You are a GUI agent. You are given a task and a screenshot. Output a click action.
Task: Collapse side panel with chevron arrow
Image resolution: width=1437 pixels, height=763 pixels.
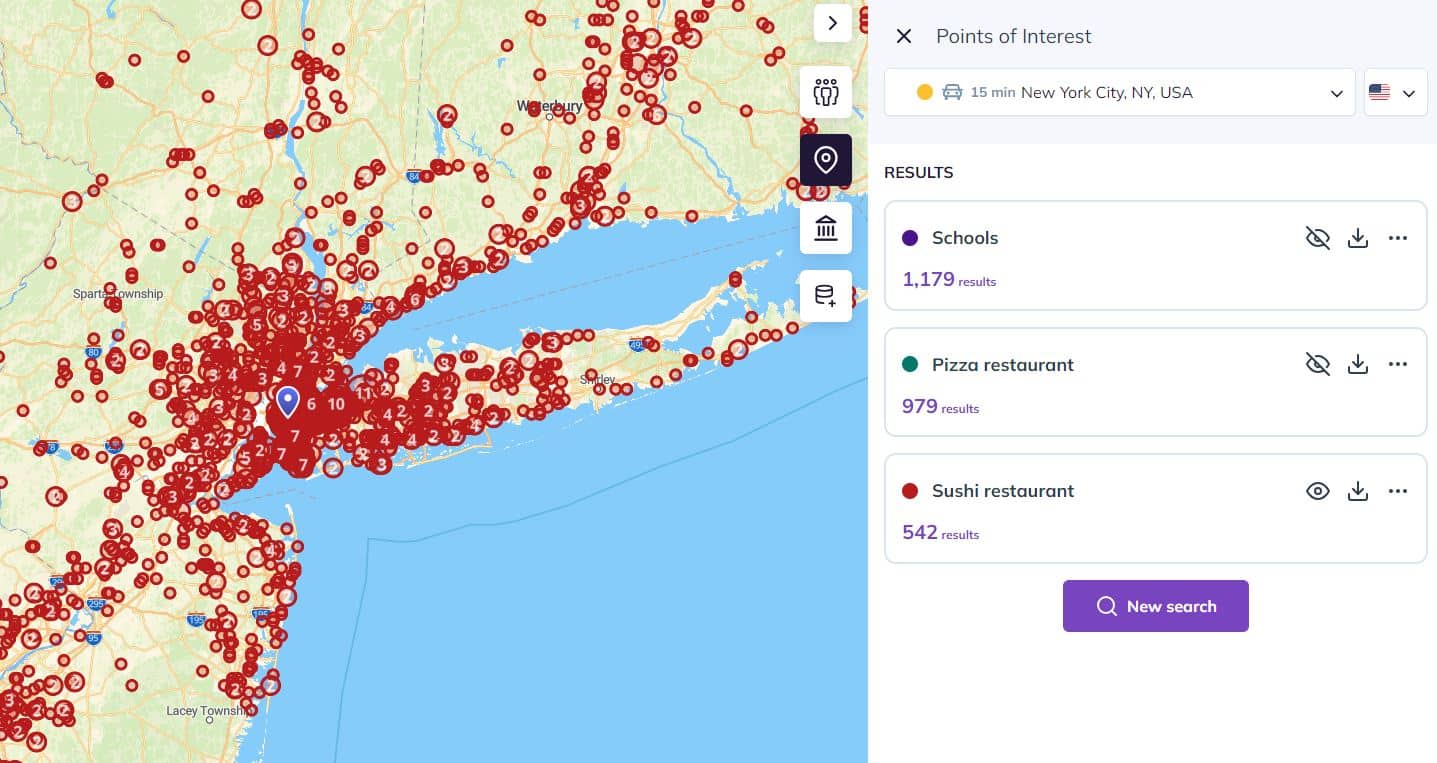coord(832,23)
